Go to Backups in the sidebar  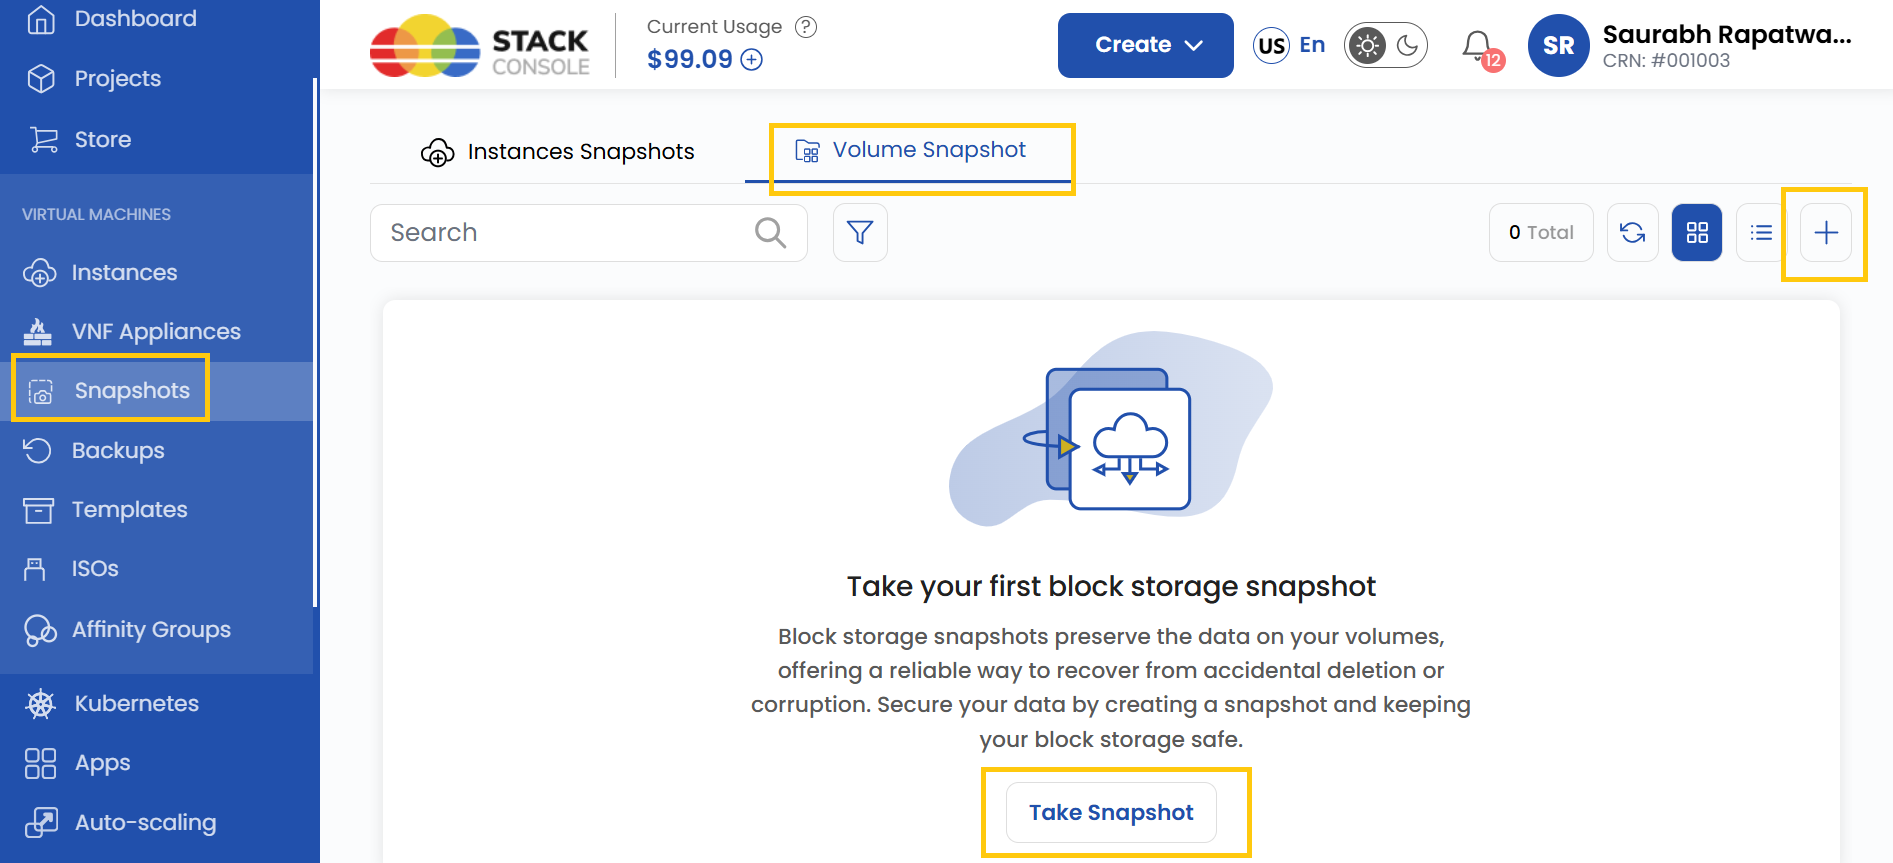pos(117,451)
